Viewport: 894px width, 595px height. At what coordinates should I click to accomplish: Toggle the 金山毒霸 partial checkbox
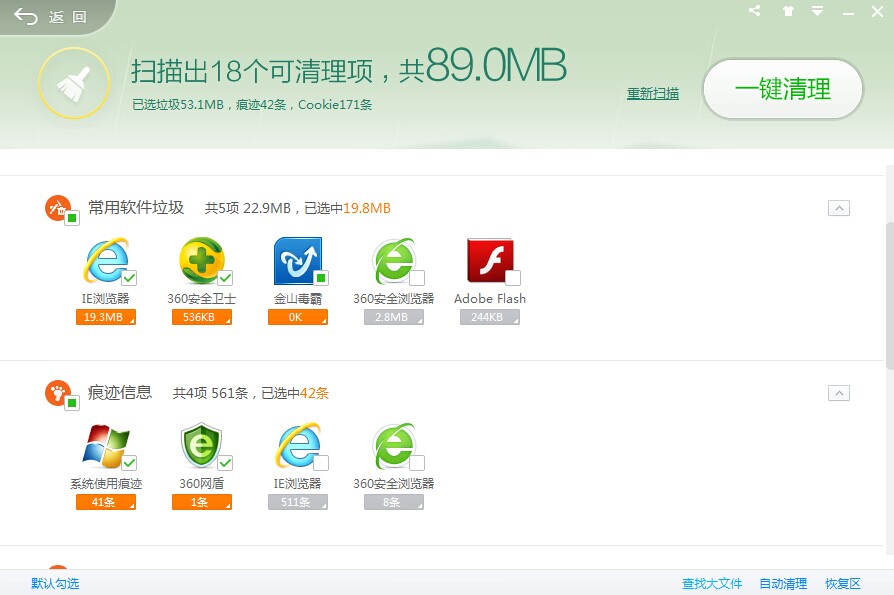click(x=321, y=278)
